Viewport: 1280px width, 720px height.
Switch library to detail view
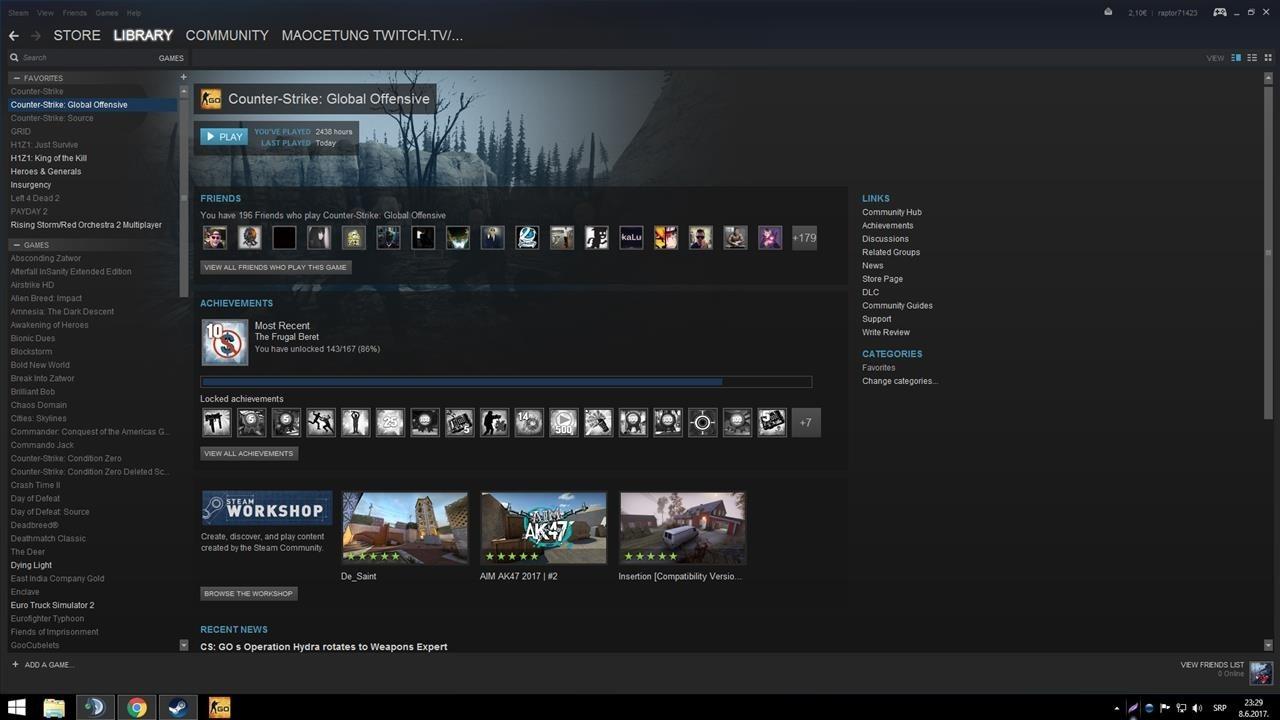[1236, 58]
